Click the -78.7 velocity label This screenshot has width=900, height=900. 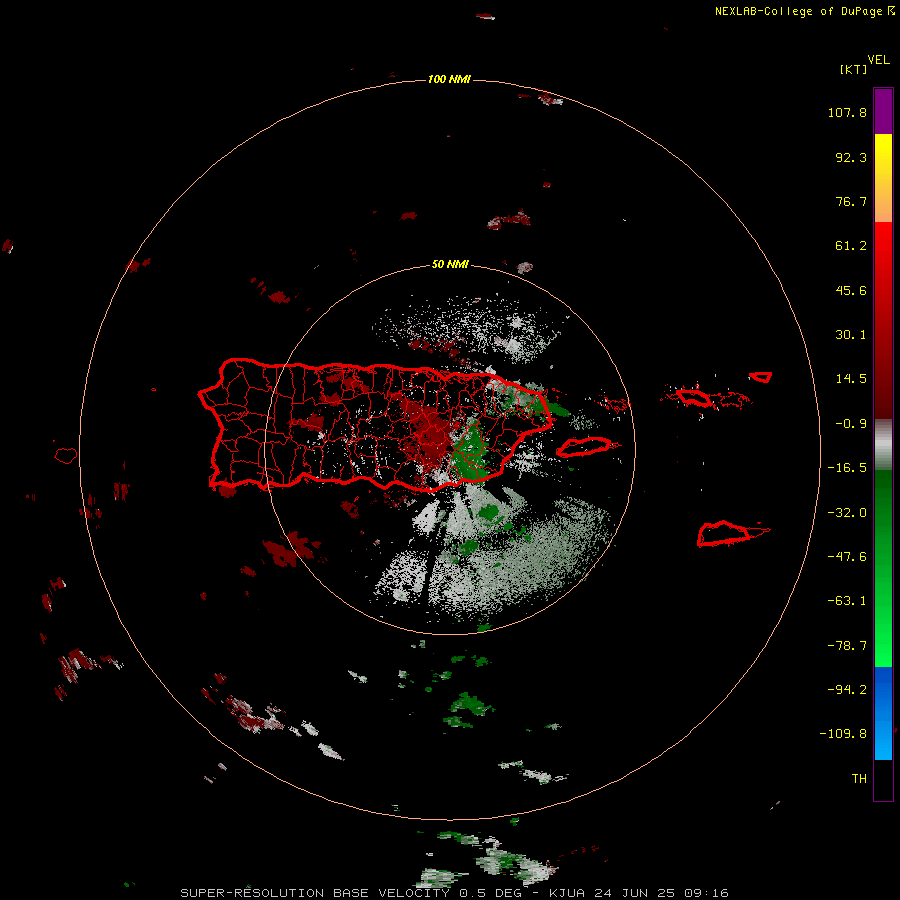coord(847,646)
